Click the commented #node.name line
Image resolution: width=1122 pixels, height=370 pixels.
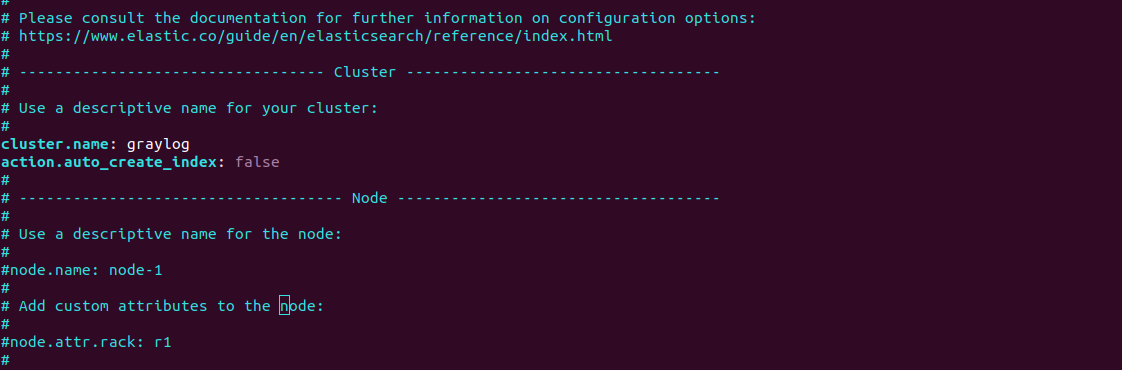(x=82, y=270)
